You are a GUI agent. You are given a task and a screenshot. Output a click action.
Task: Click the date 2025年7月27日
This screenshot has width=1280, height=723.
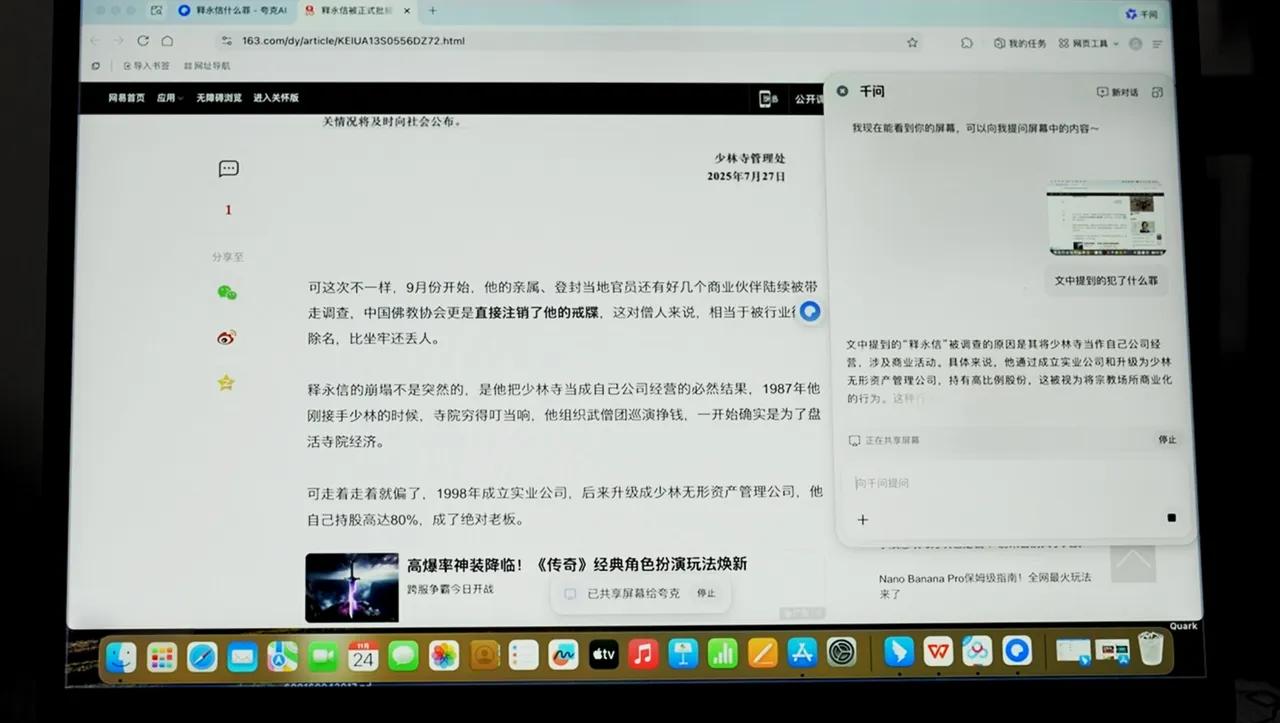[746, 176]
